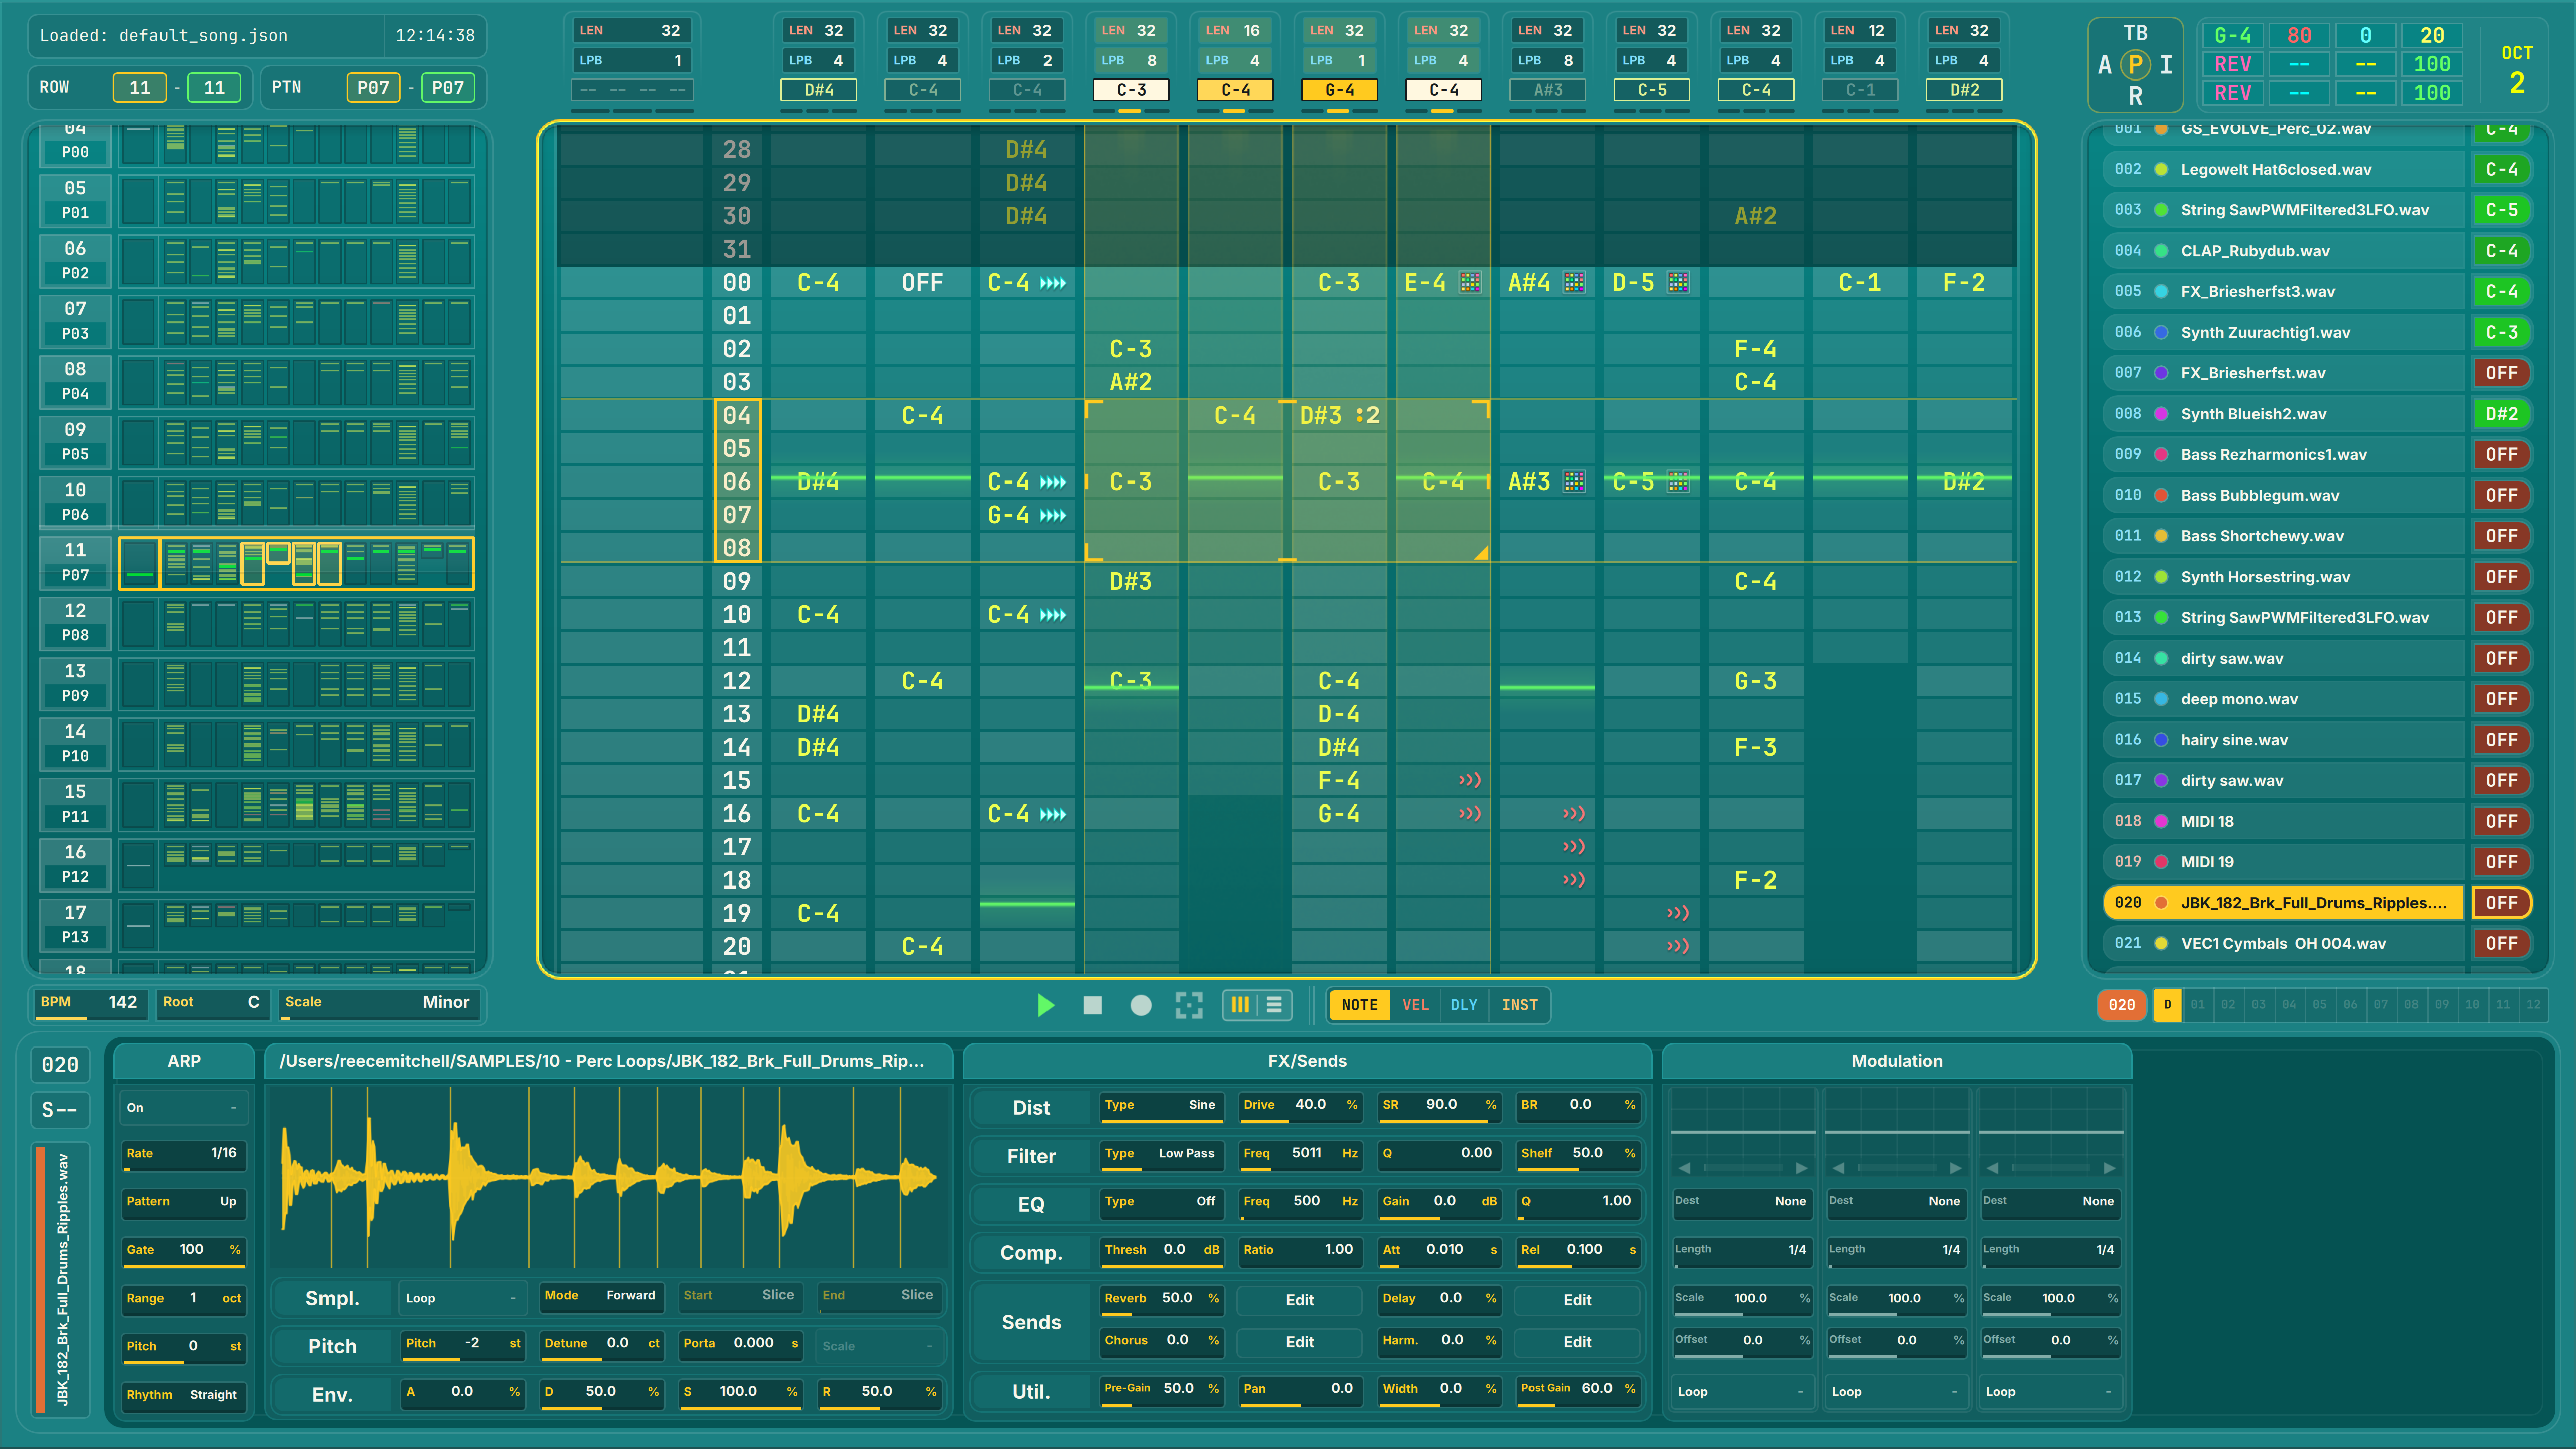Toggle the fullscreen focus frame icon
This screenshot has width=2576, height=1449.
1189,1005
